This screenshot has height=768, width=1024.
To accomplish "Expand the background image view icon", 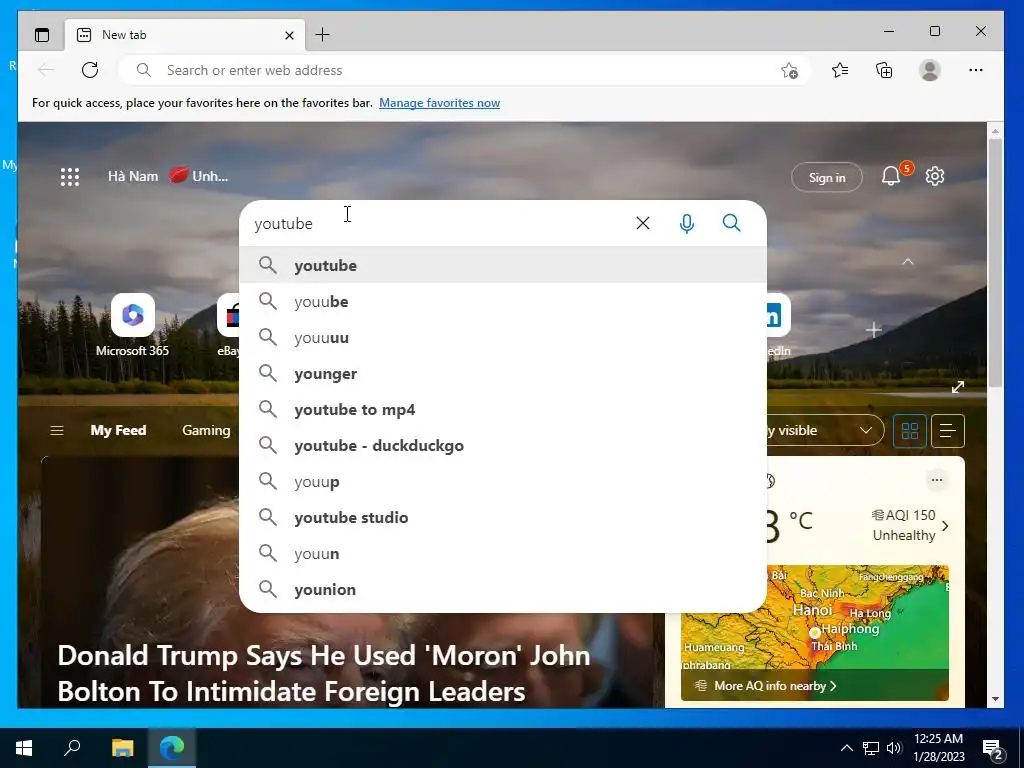I will coord(958,387).
